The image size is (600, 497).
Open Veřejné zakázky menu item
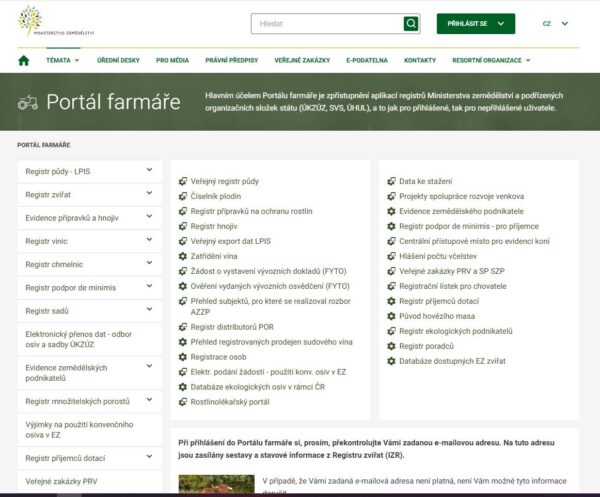[302, 60]
